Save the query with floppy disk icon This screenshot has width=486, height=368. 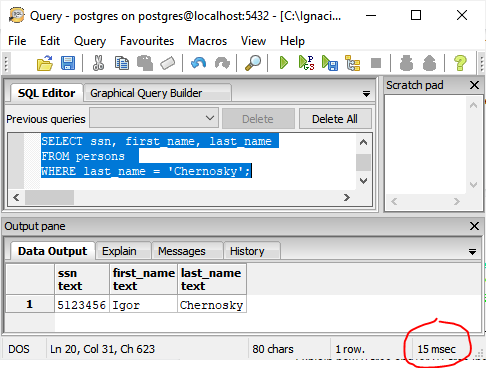click(68, 63)
